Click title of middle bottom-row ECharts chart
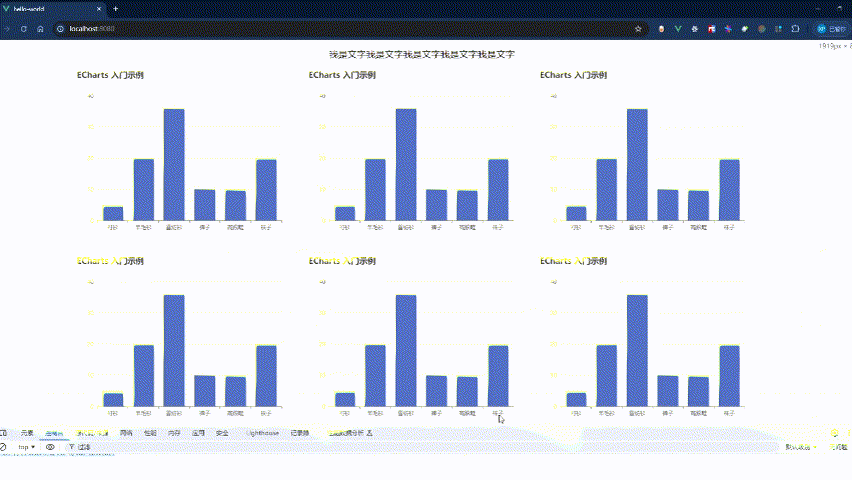The width and height of the screenshot is (852, 480). tap(342, 261)
